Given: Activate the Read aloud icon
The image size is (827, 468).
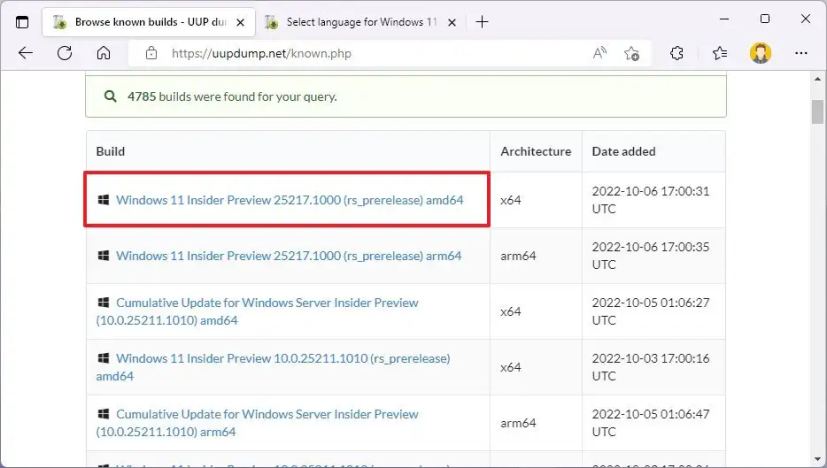Looking at the screenshot, I should click(600, 53).
